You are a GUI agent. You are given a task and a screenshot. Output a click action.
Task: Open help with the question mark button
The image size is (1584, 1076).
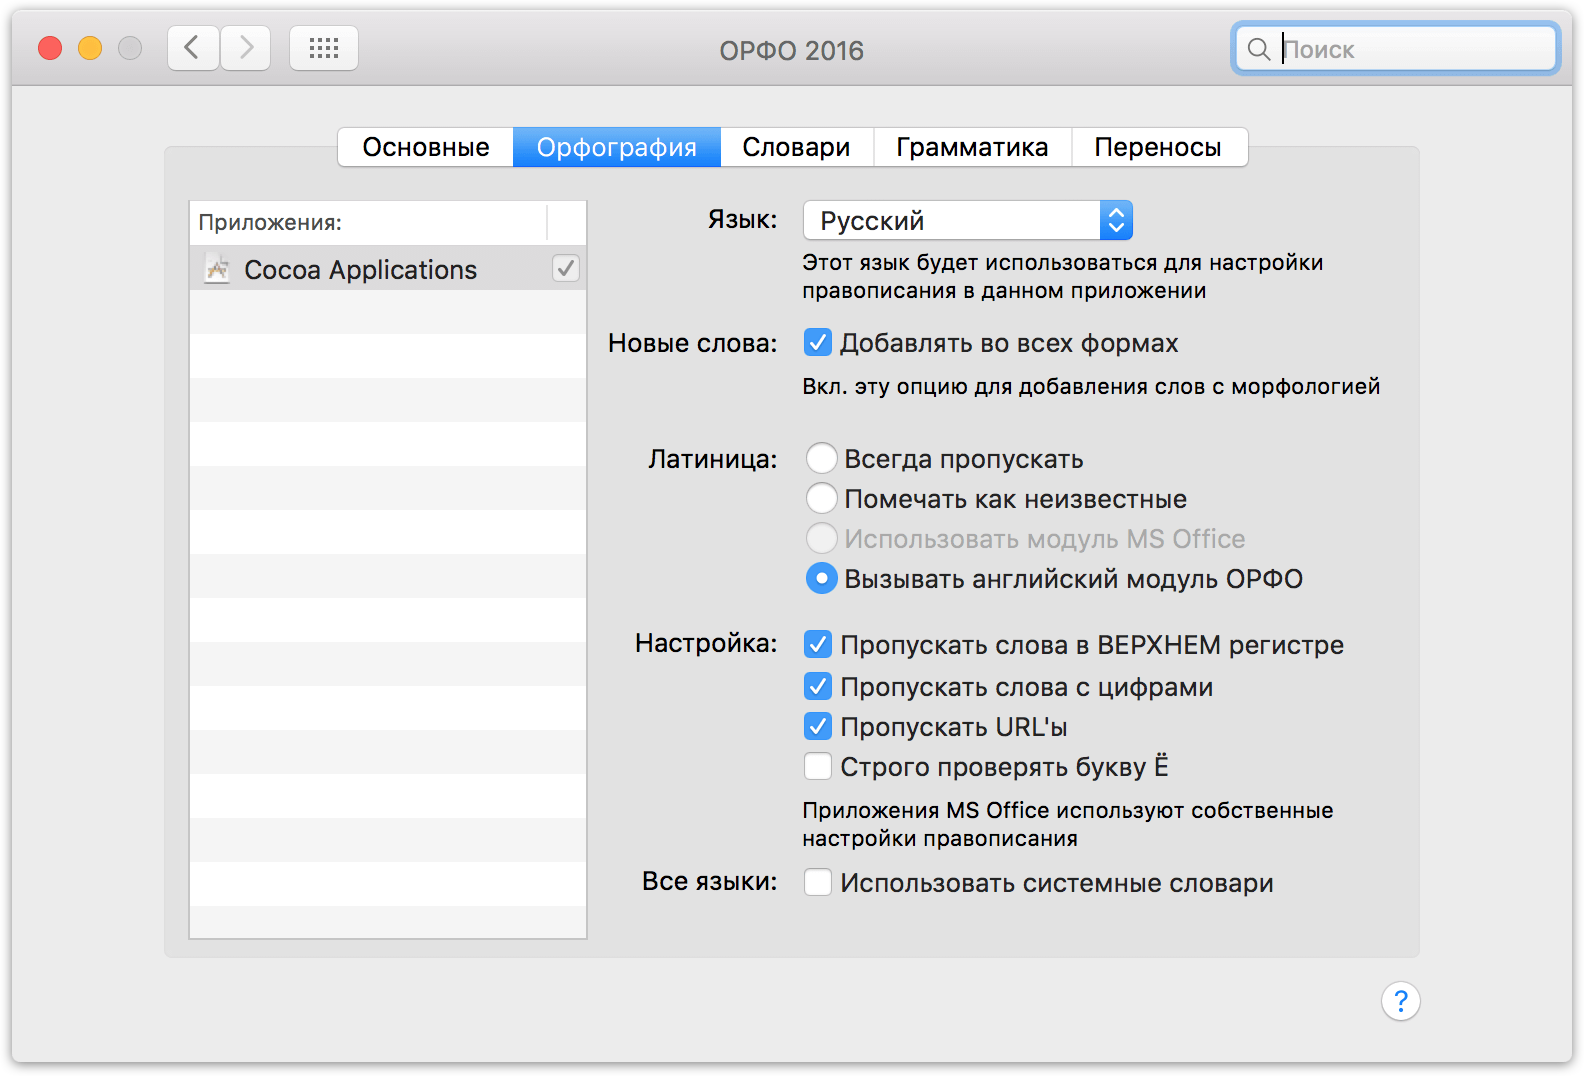tap(1400, 1000)
